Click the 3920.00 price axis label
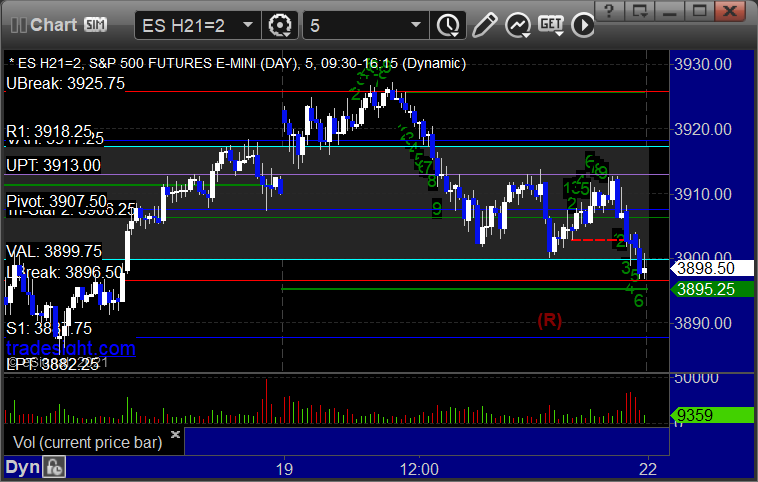The width and height of the screenshot is (758, 482). (x=703, y=129)
